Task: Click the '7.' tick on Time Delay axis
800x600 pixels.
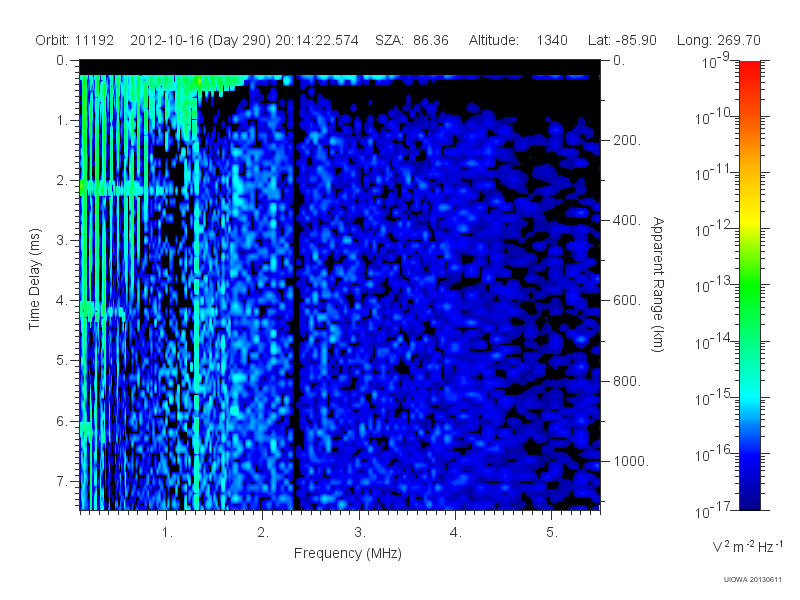Action: [62, 481]
